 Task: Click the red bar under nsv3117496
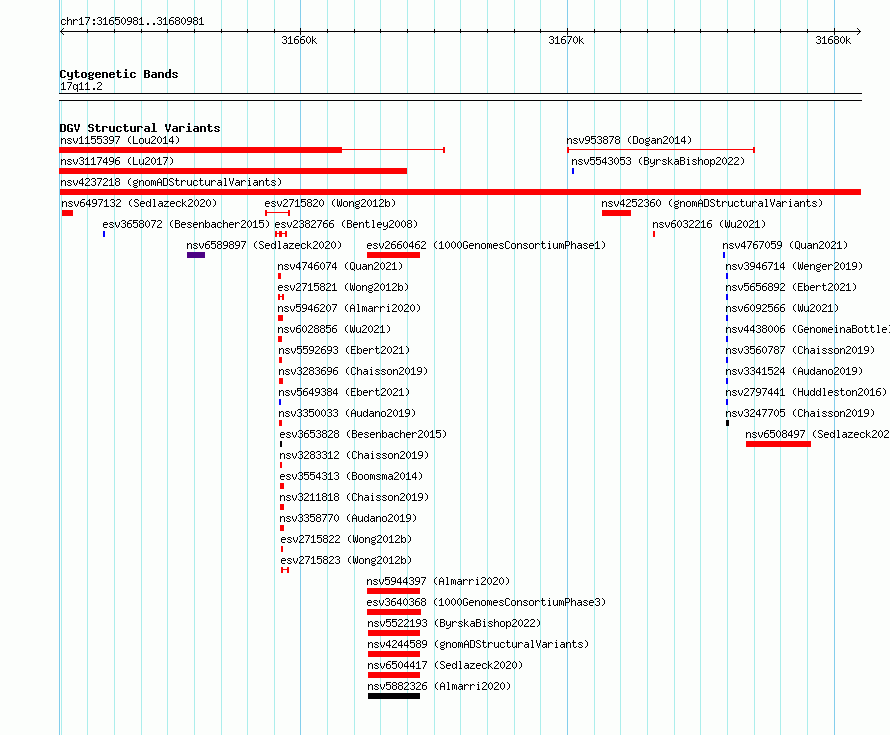coord(233,171)
